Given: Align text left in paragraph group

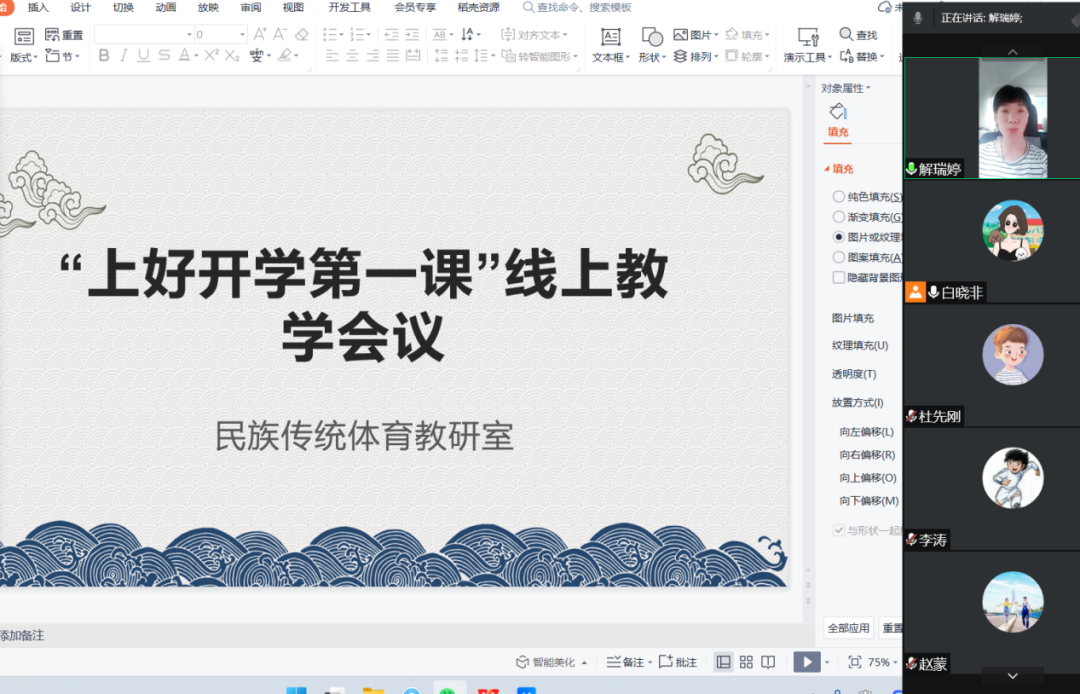Looking at the screenshot, I should point(332,56).
